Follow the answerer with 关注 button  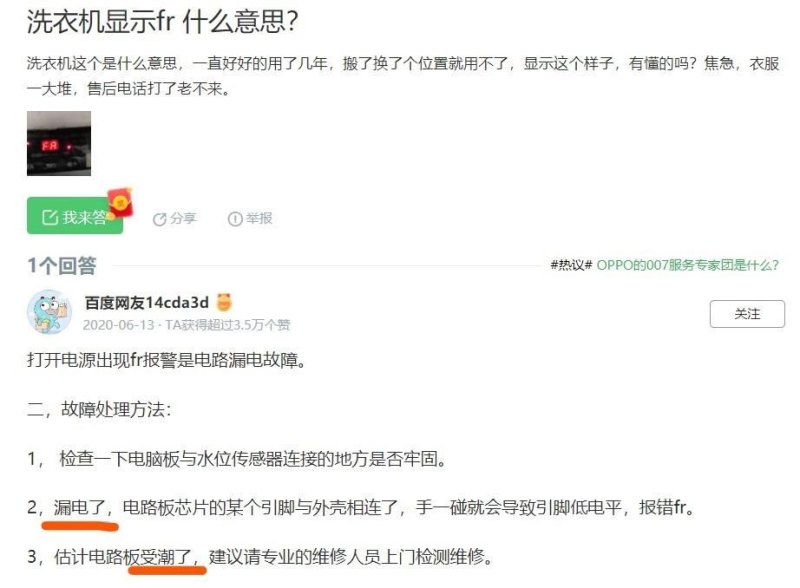click(x=747, y=314)
